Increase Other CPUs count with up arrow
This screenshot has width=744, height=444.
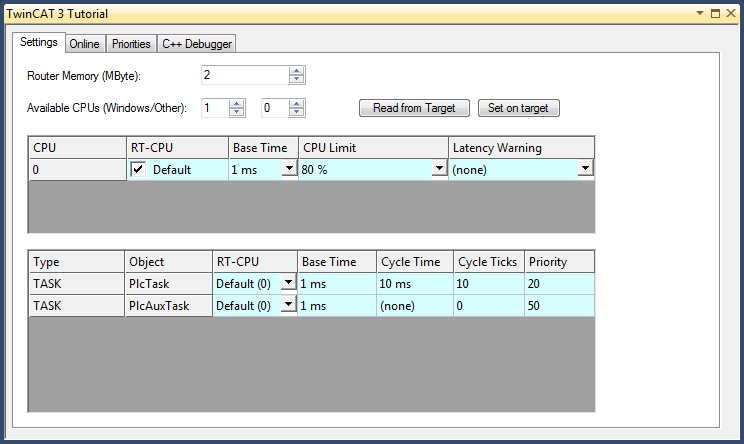[x=297, y=104]
